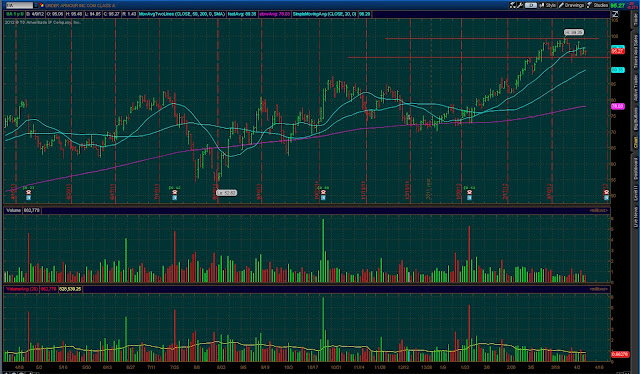The height and width of the screenshot is (374, 640).
Task: Click the high price bubble 99.35
Action: tap(574, 32)
